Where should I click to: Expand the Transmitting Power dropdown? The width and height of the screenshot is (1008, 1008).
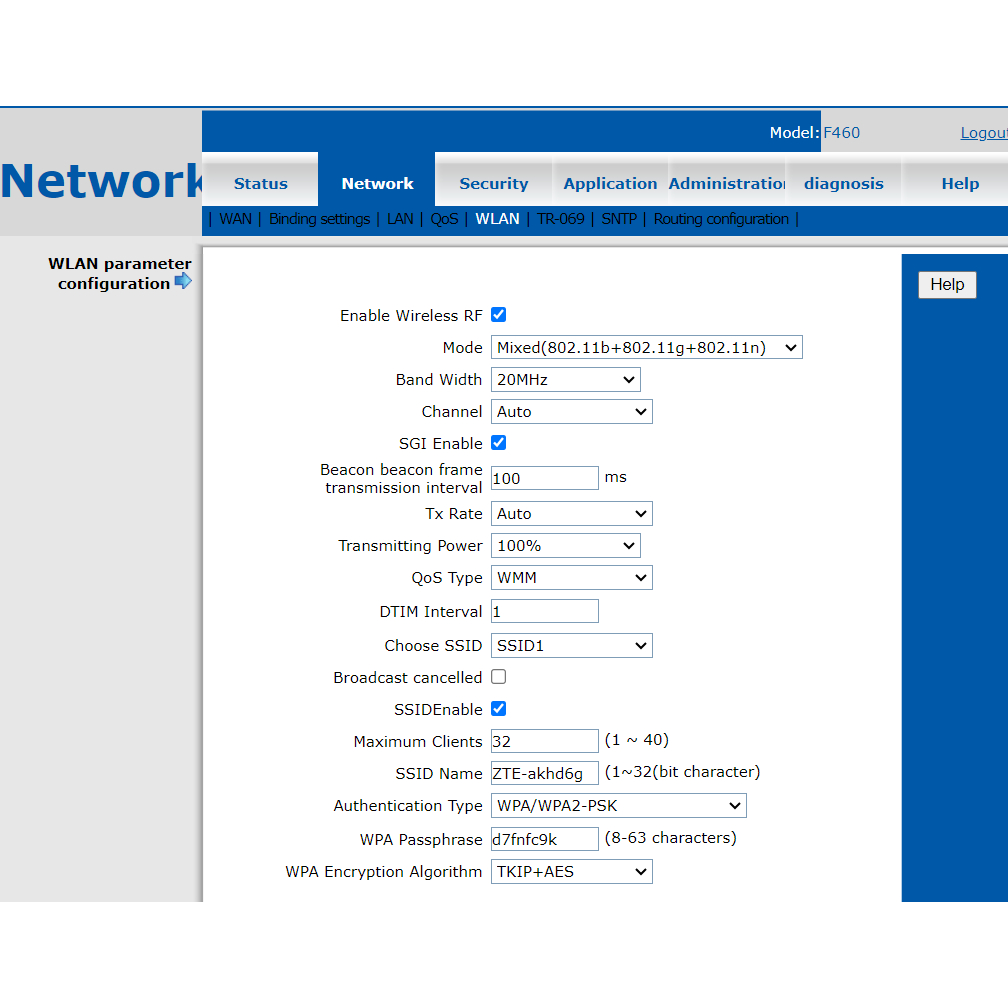point(565,546)
